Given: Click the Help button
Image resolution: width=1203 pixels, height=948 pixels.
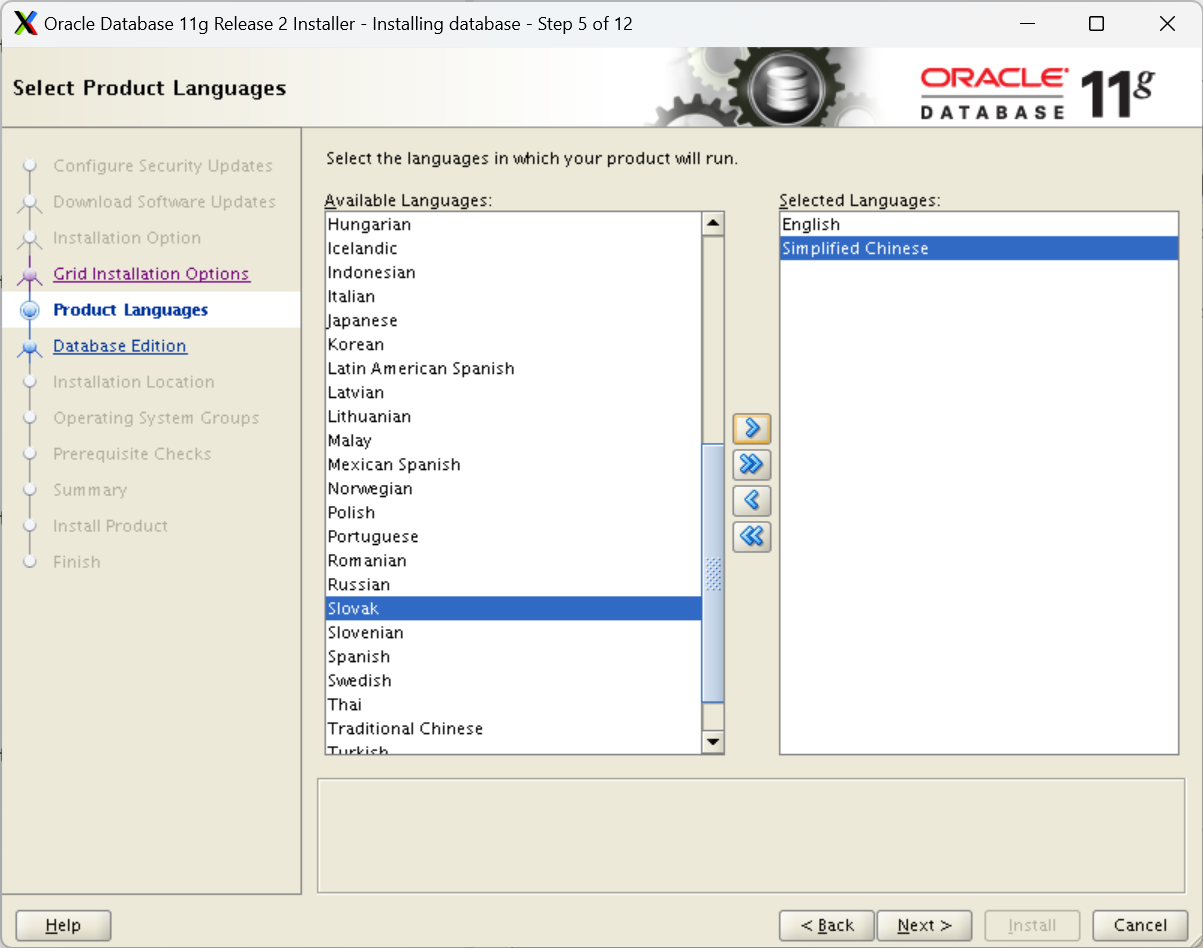Looking at the screenshot, I should (x=63, y=926).
